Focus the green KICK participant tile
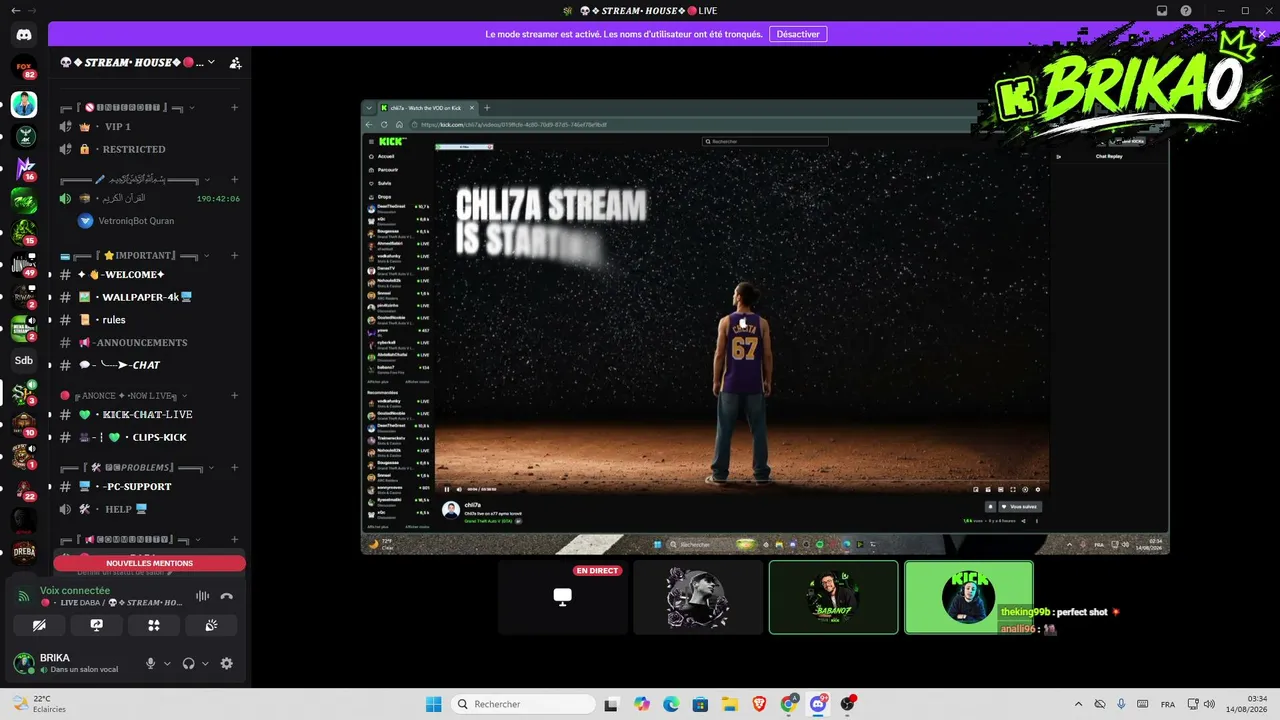Viewport: 1280px width, 720px height. (968, 597)
